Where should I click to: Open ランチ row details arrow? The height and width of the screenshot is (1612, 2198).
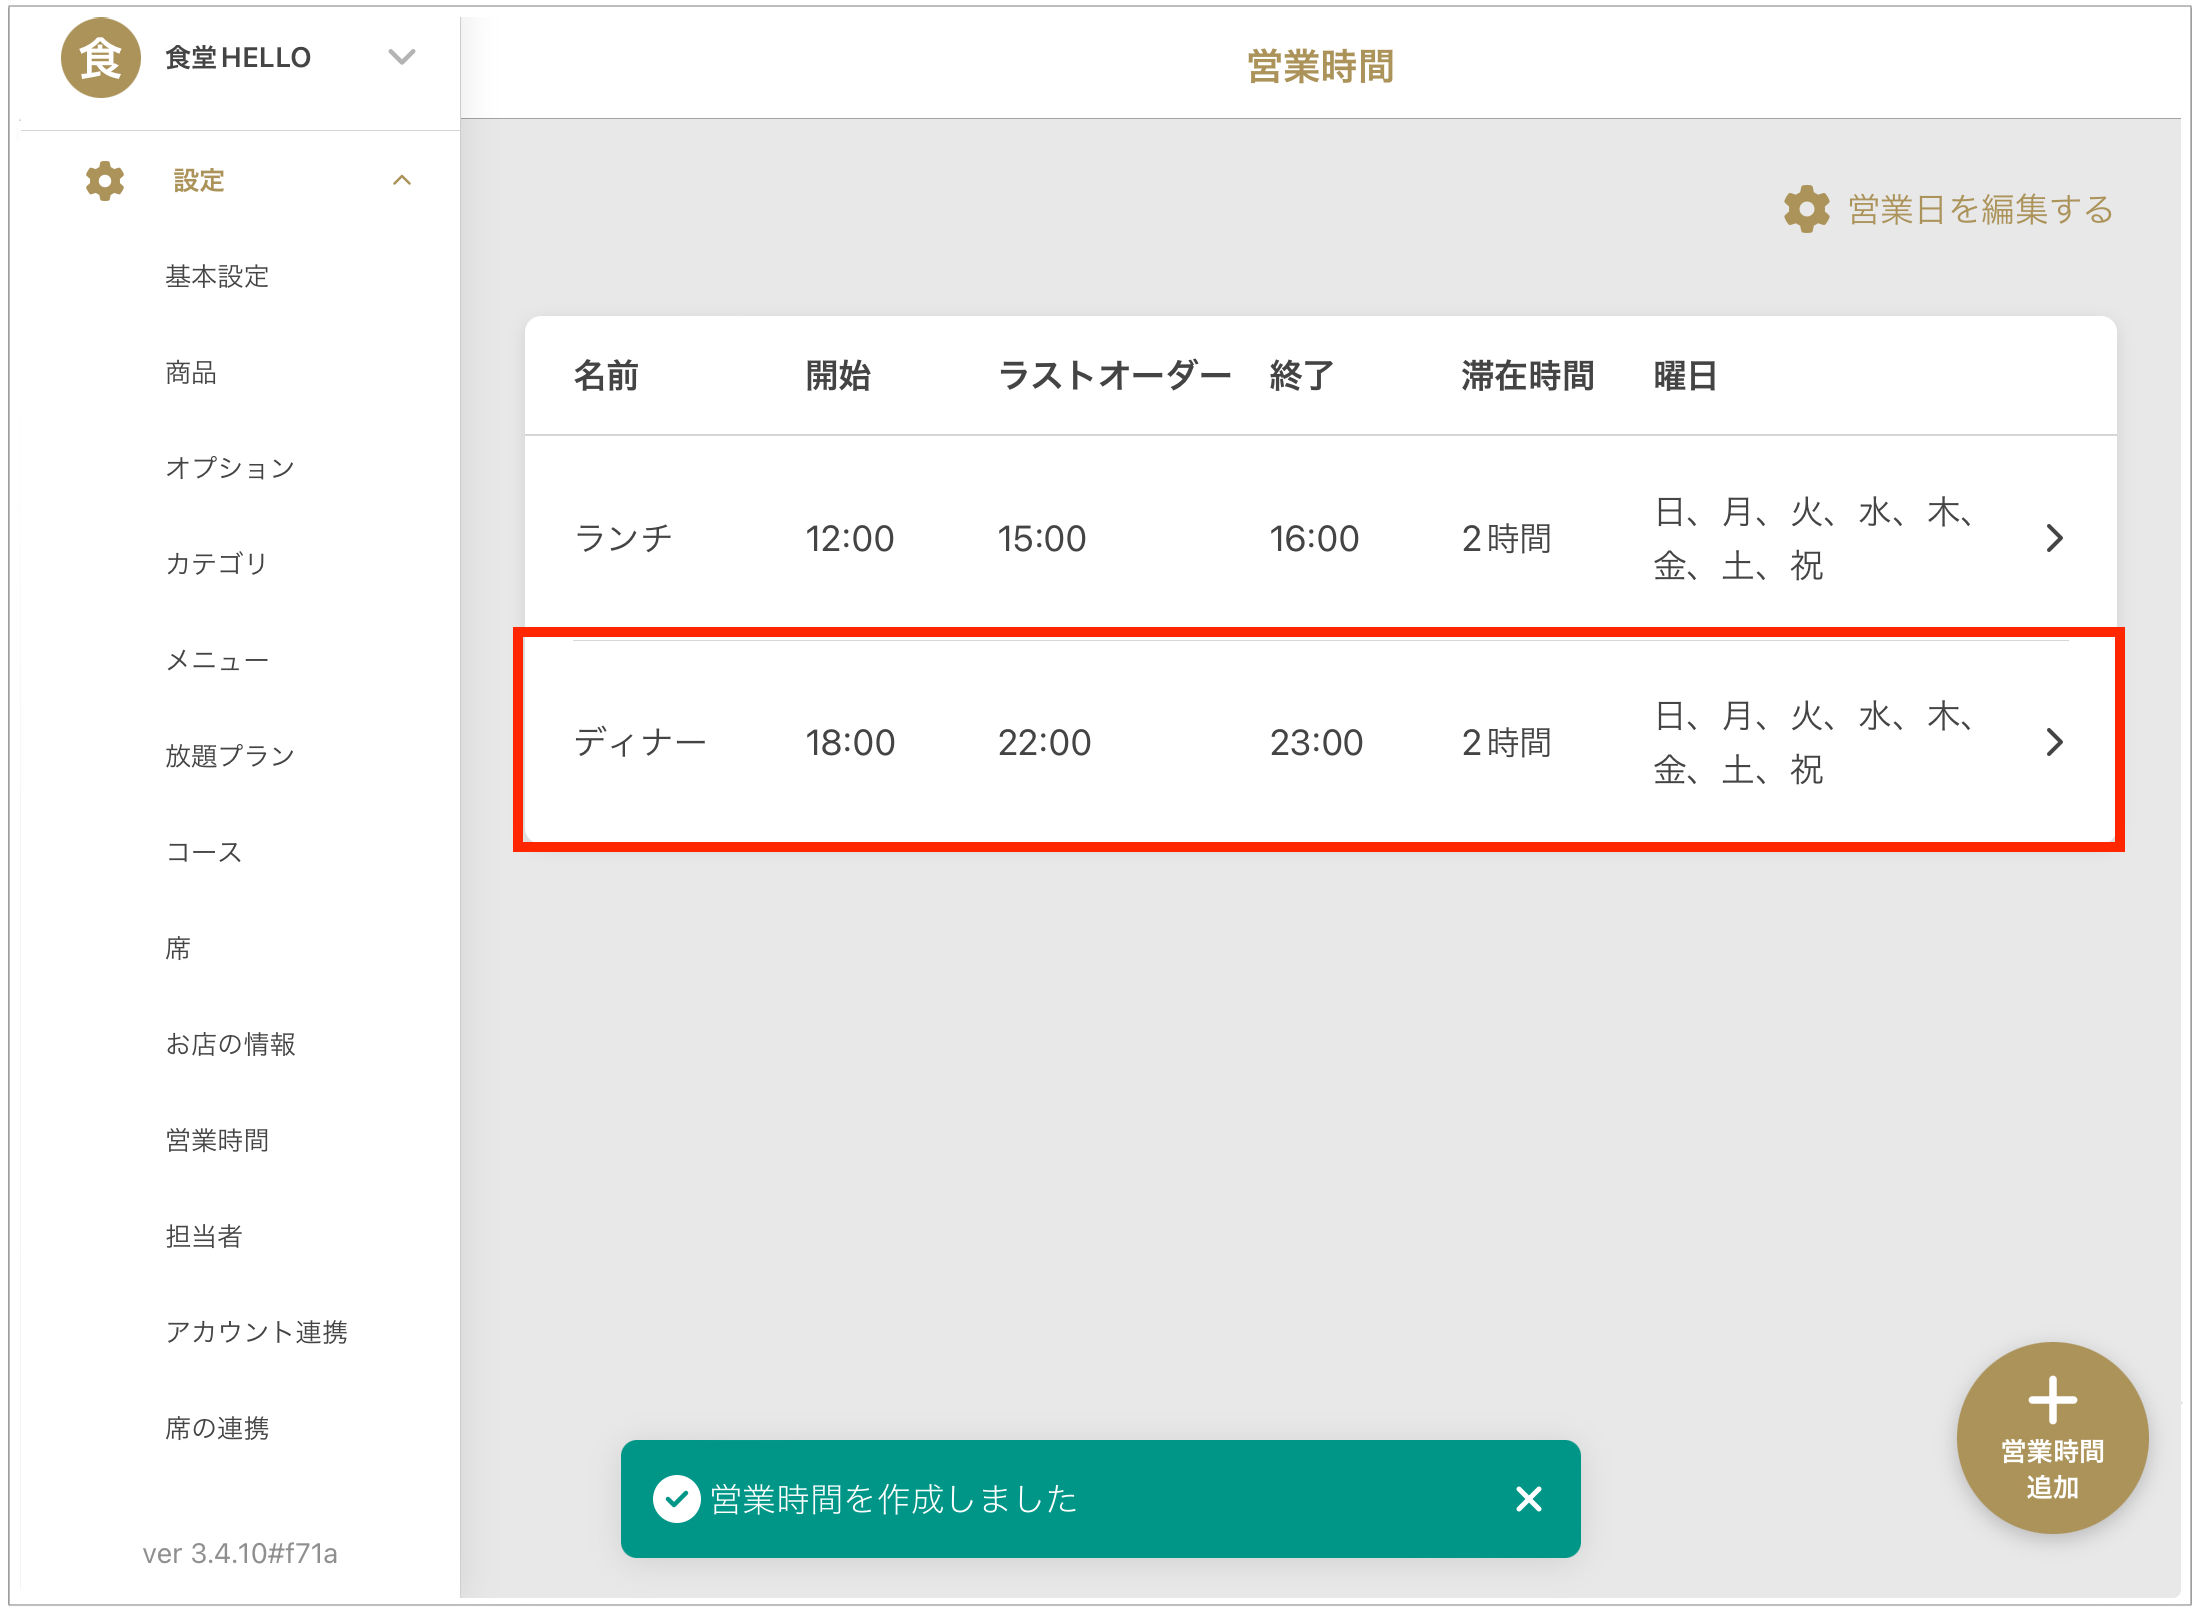(x=2054, y=538)
